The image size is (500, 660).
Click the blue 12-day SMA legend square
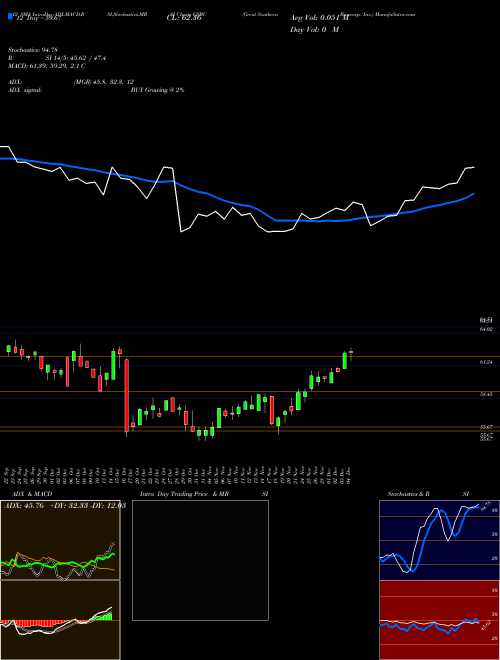click(x=10, y=16)
